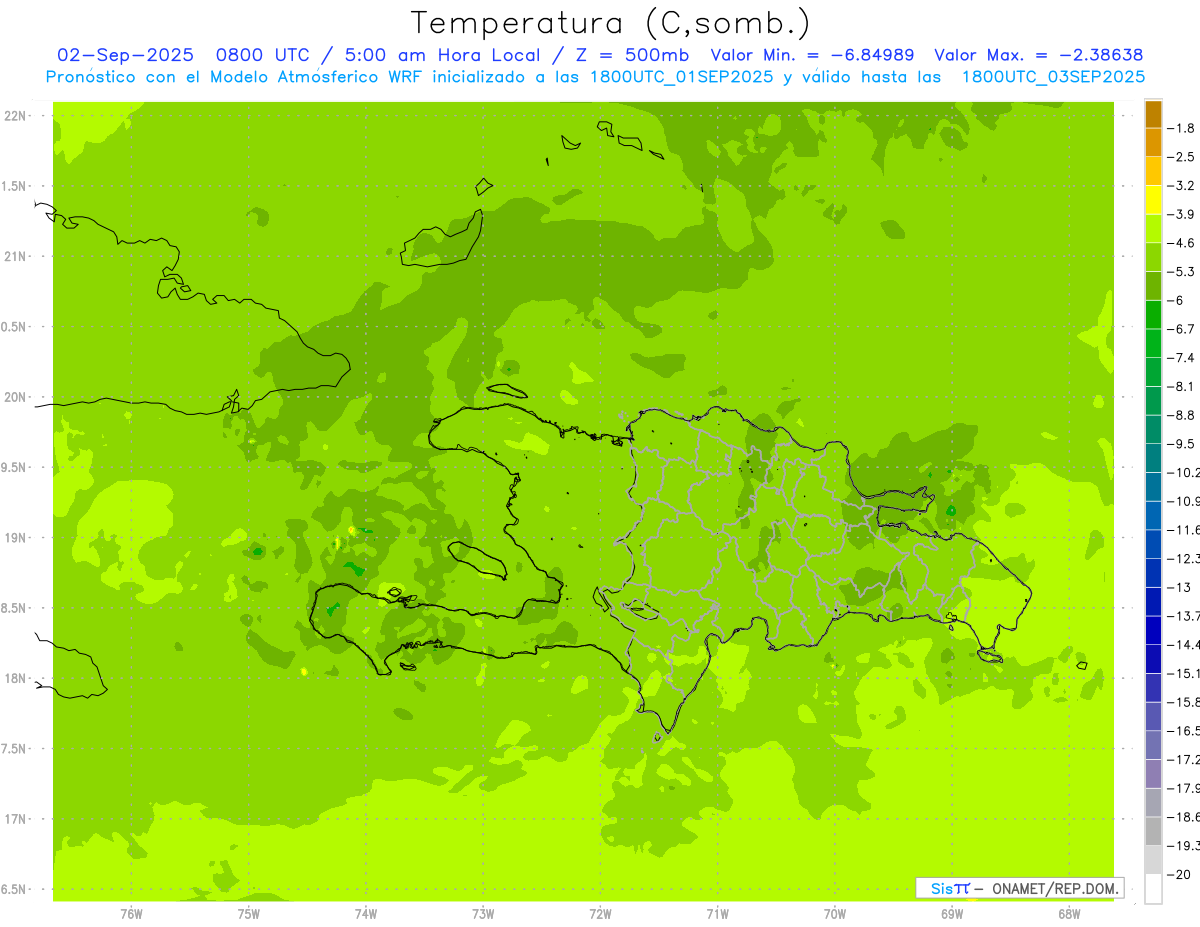The image size is (1200, 927).
Task: Click the '69W' longitude label
Action: [952, 914]
